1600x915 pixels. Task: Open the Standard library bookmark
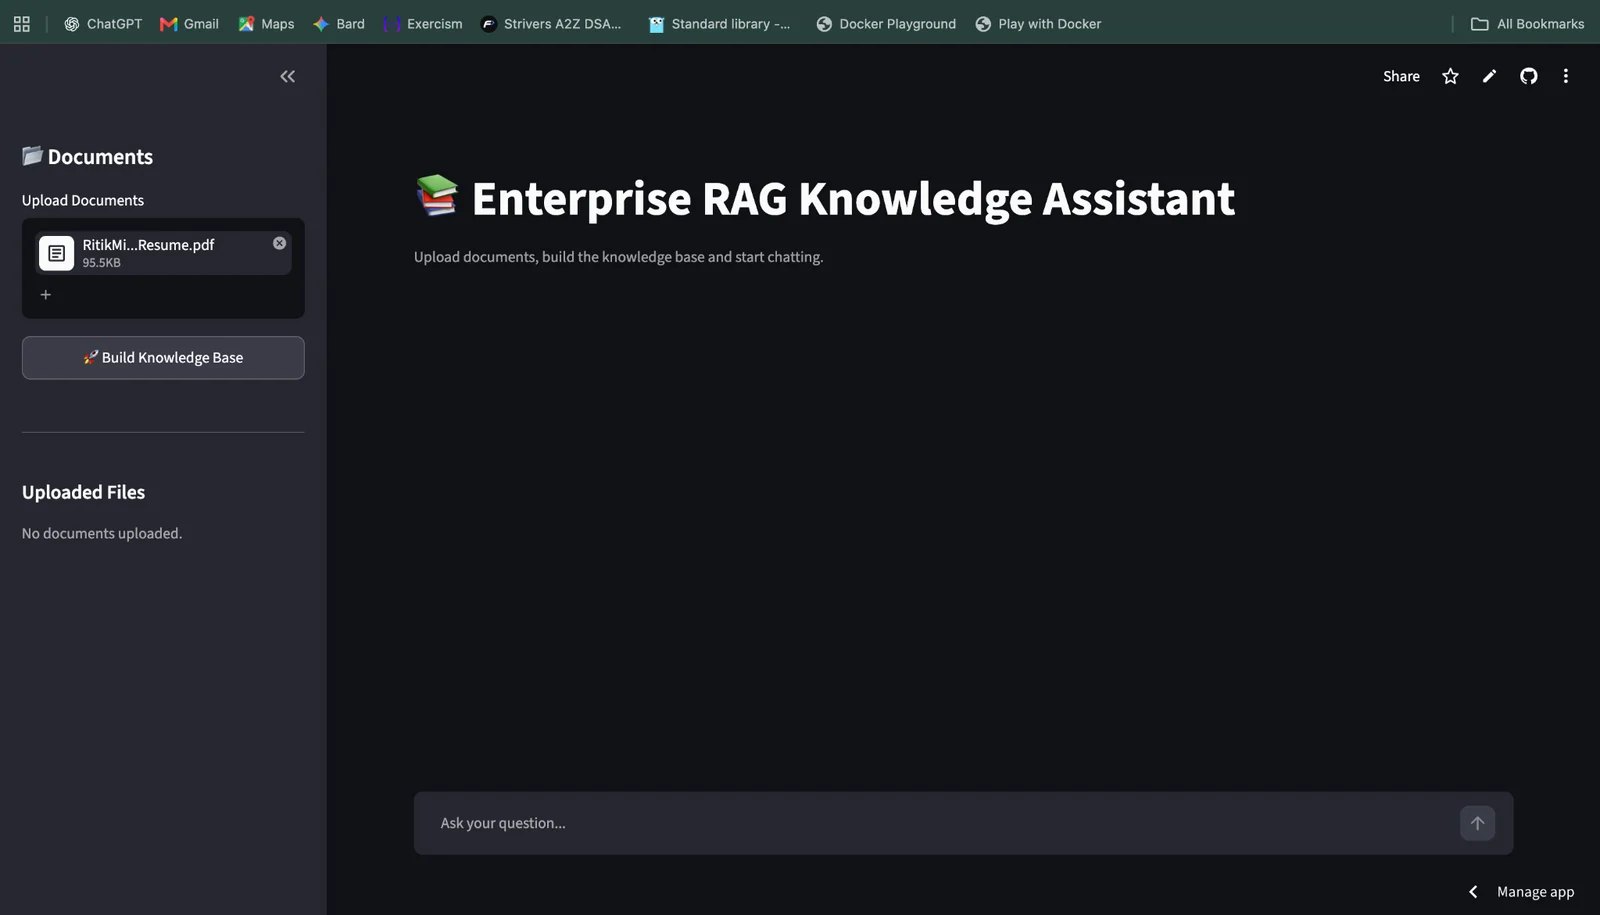719,23
